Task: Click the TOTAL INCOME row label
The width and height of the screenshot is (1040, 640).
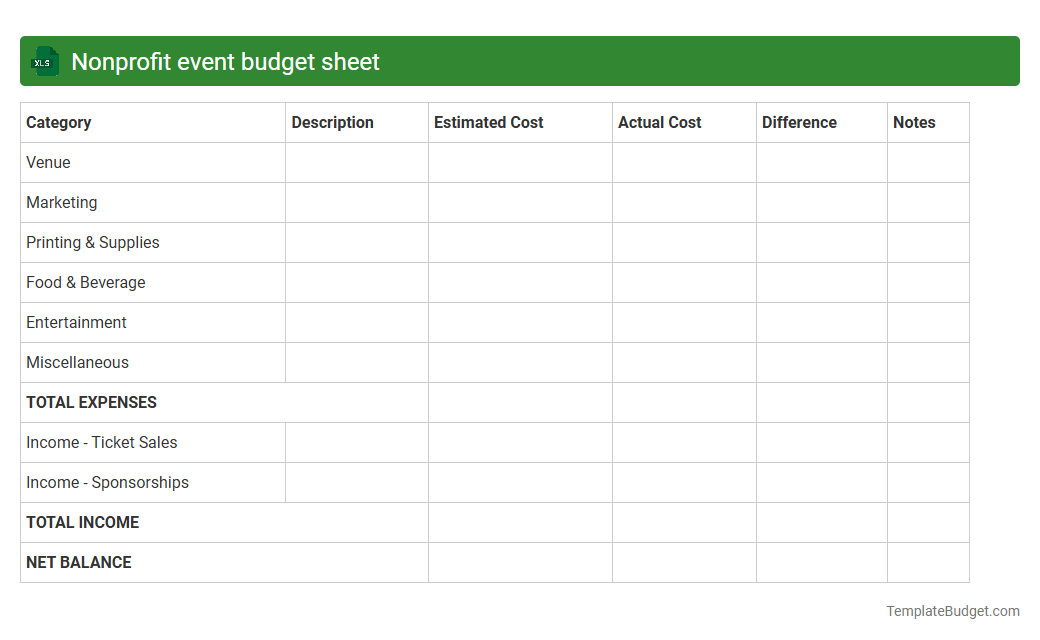Action: point(82,522)
